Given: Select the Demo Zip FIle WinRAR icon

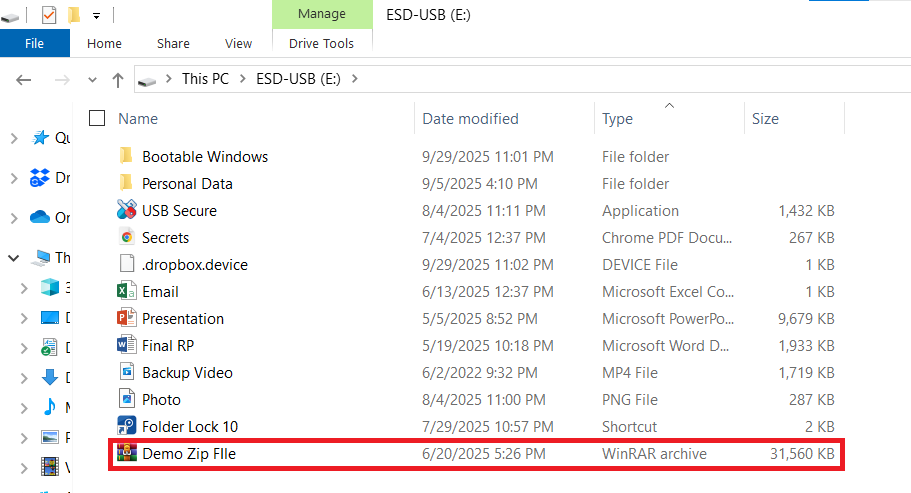Looking at the screenshot, I should (127, 452).
